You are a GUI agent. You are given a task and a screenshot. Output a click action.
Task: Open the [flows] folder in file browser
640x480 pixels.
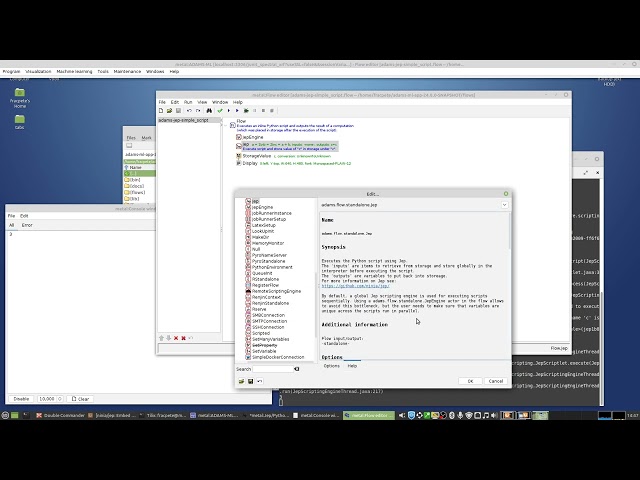(137, 192)
